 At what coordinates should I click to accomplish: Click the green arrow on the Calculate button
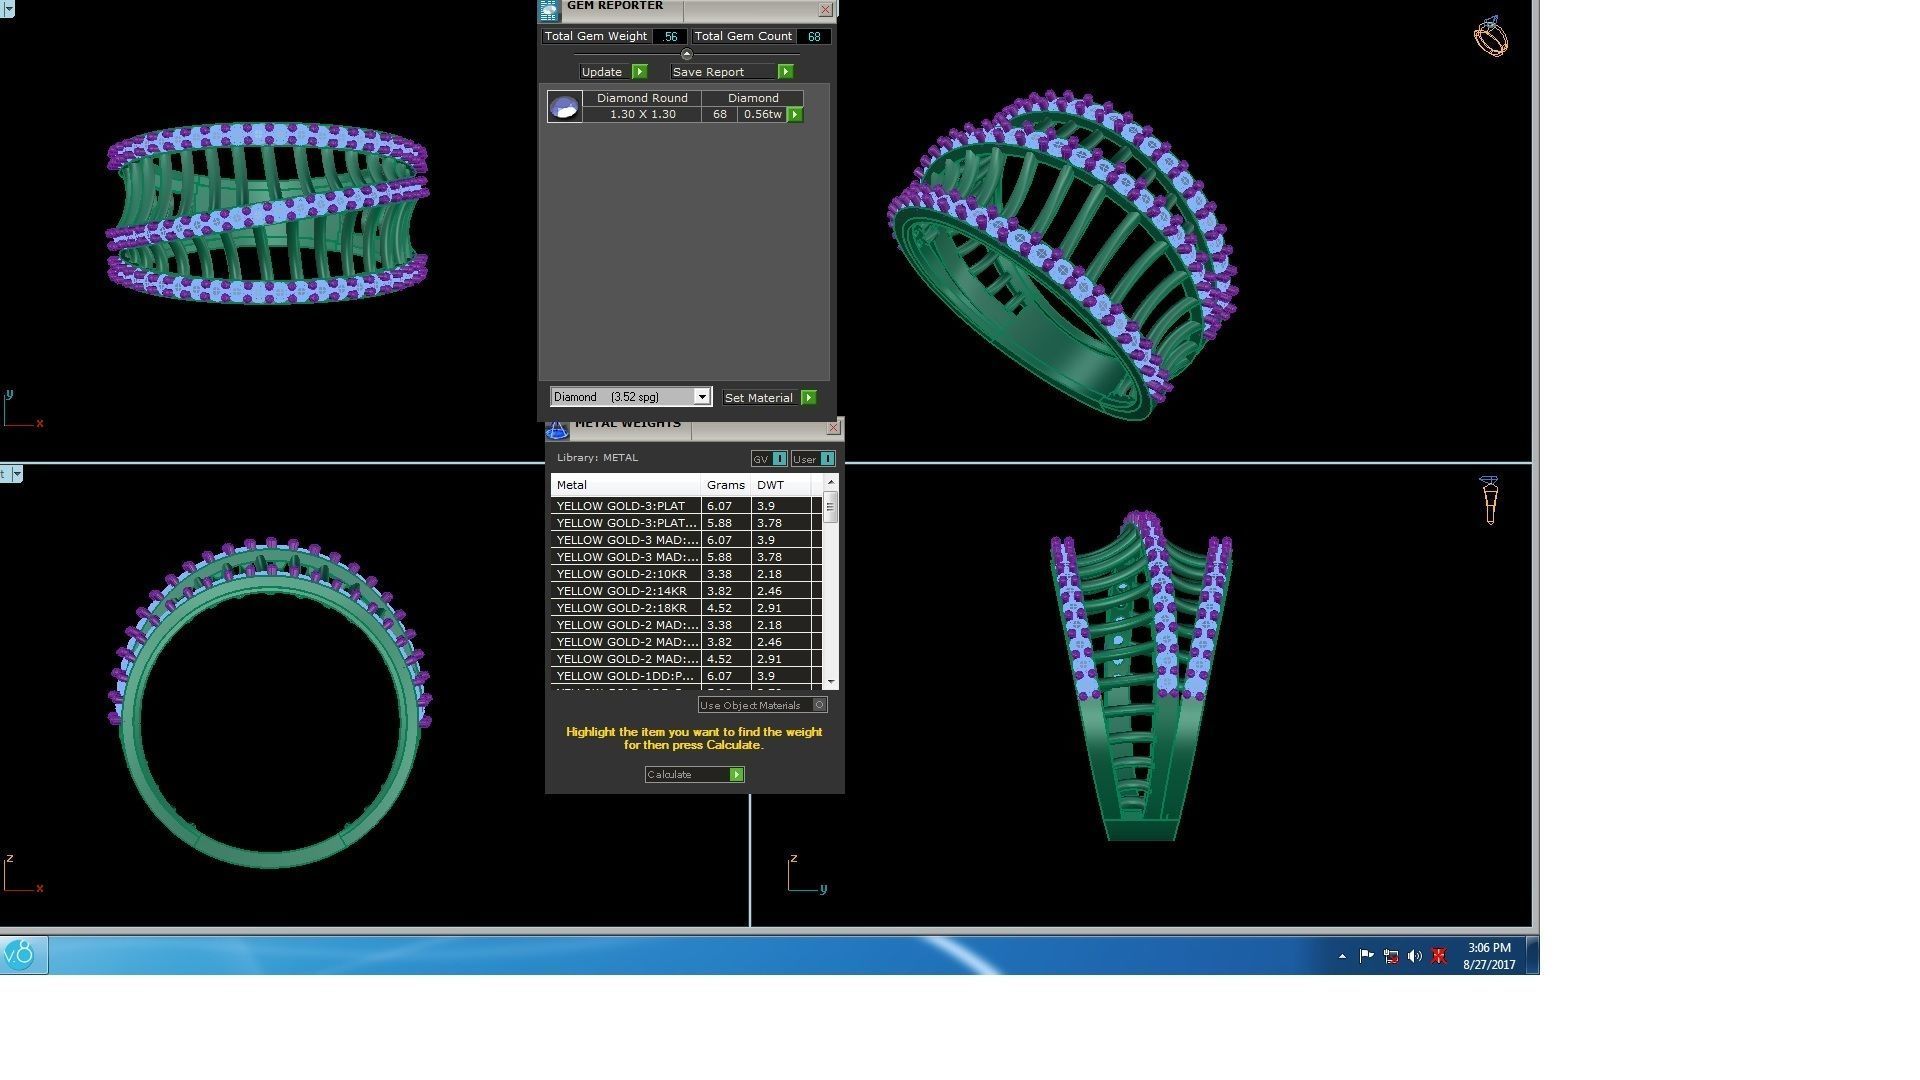click(737, 775)
